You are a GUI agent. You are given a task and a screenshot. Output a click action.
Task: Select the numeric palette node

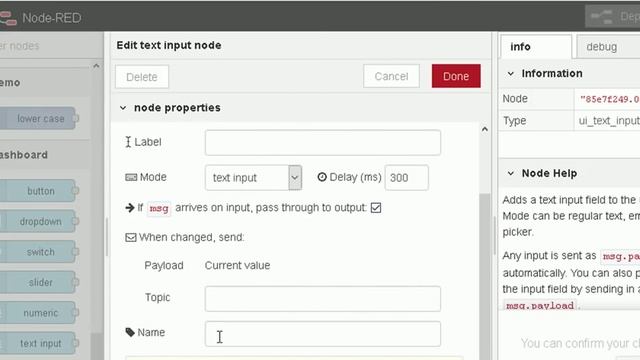pos(39,313)
